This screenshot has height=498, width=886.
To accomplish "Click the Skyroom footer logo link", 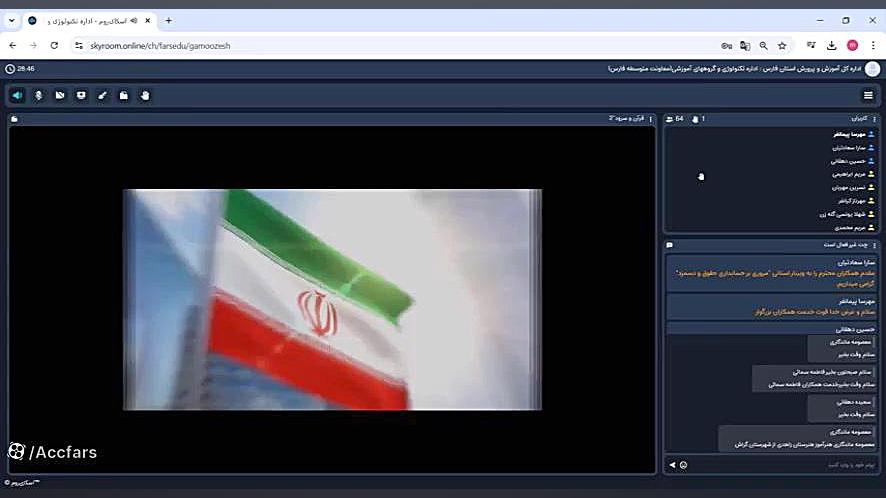I will tap(22, 483).
